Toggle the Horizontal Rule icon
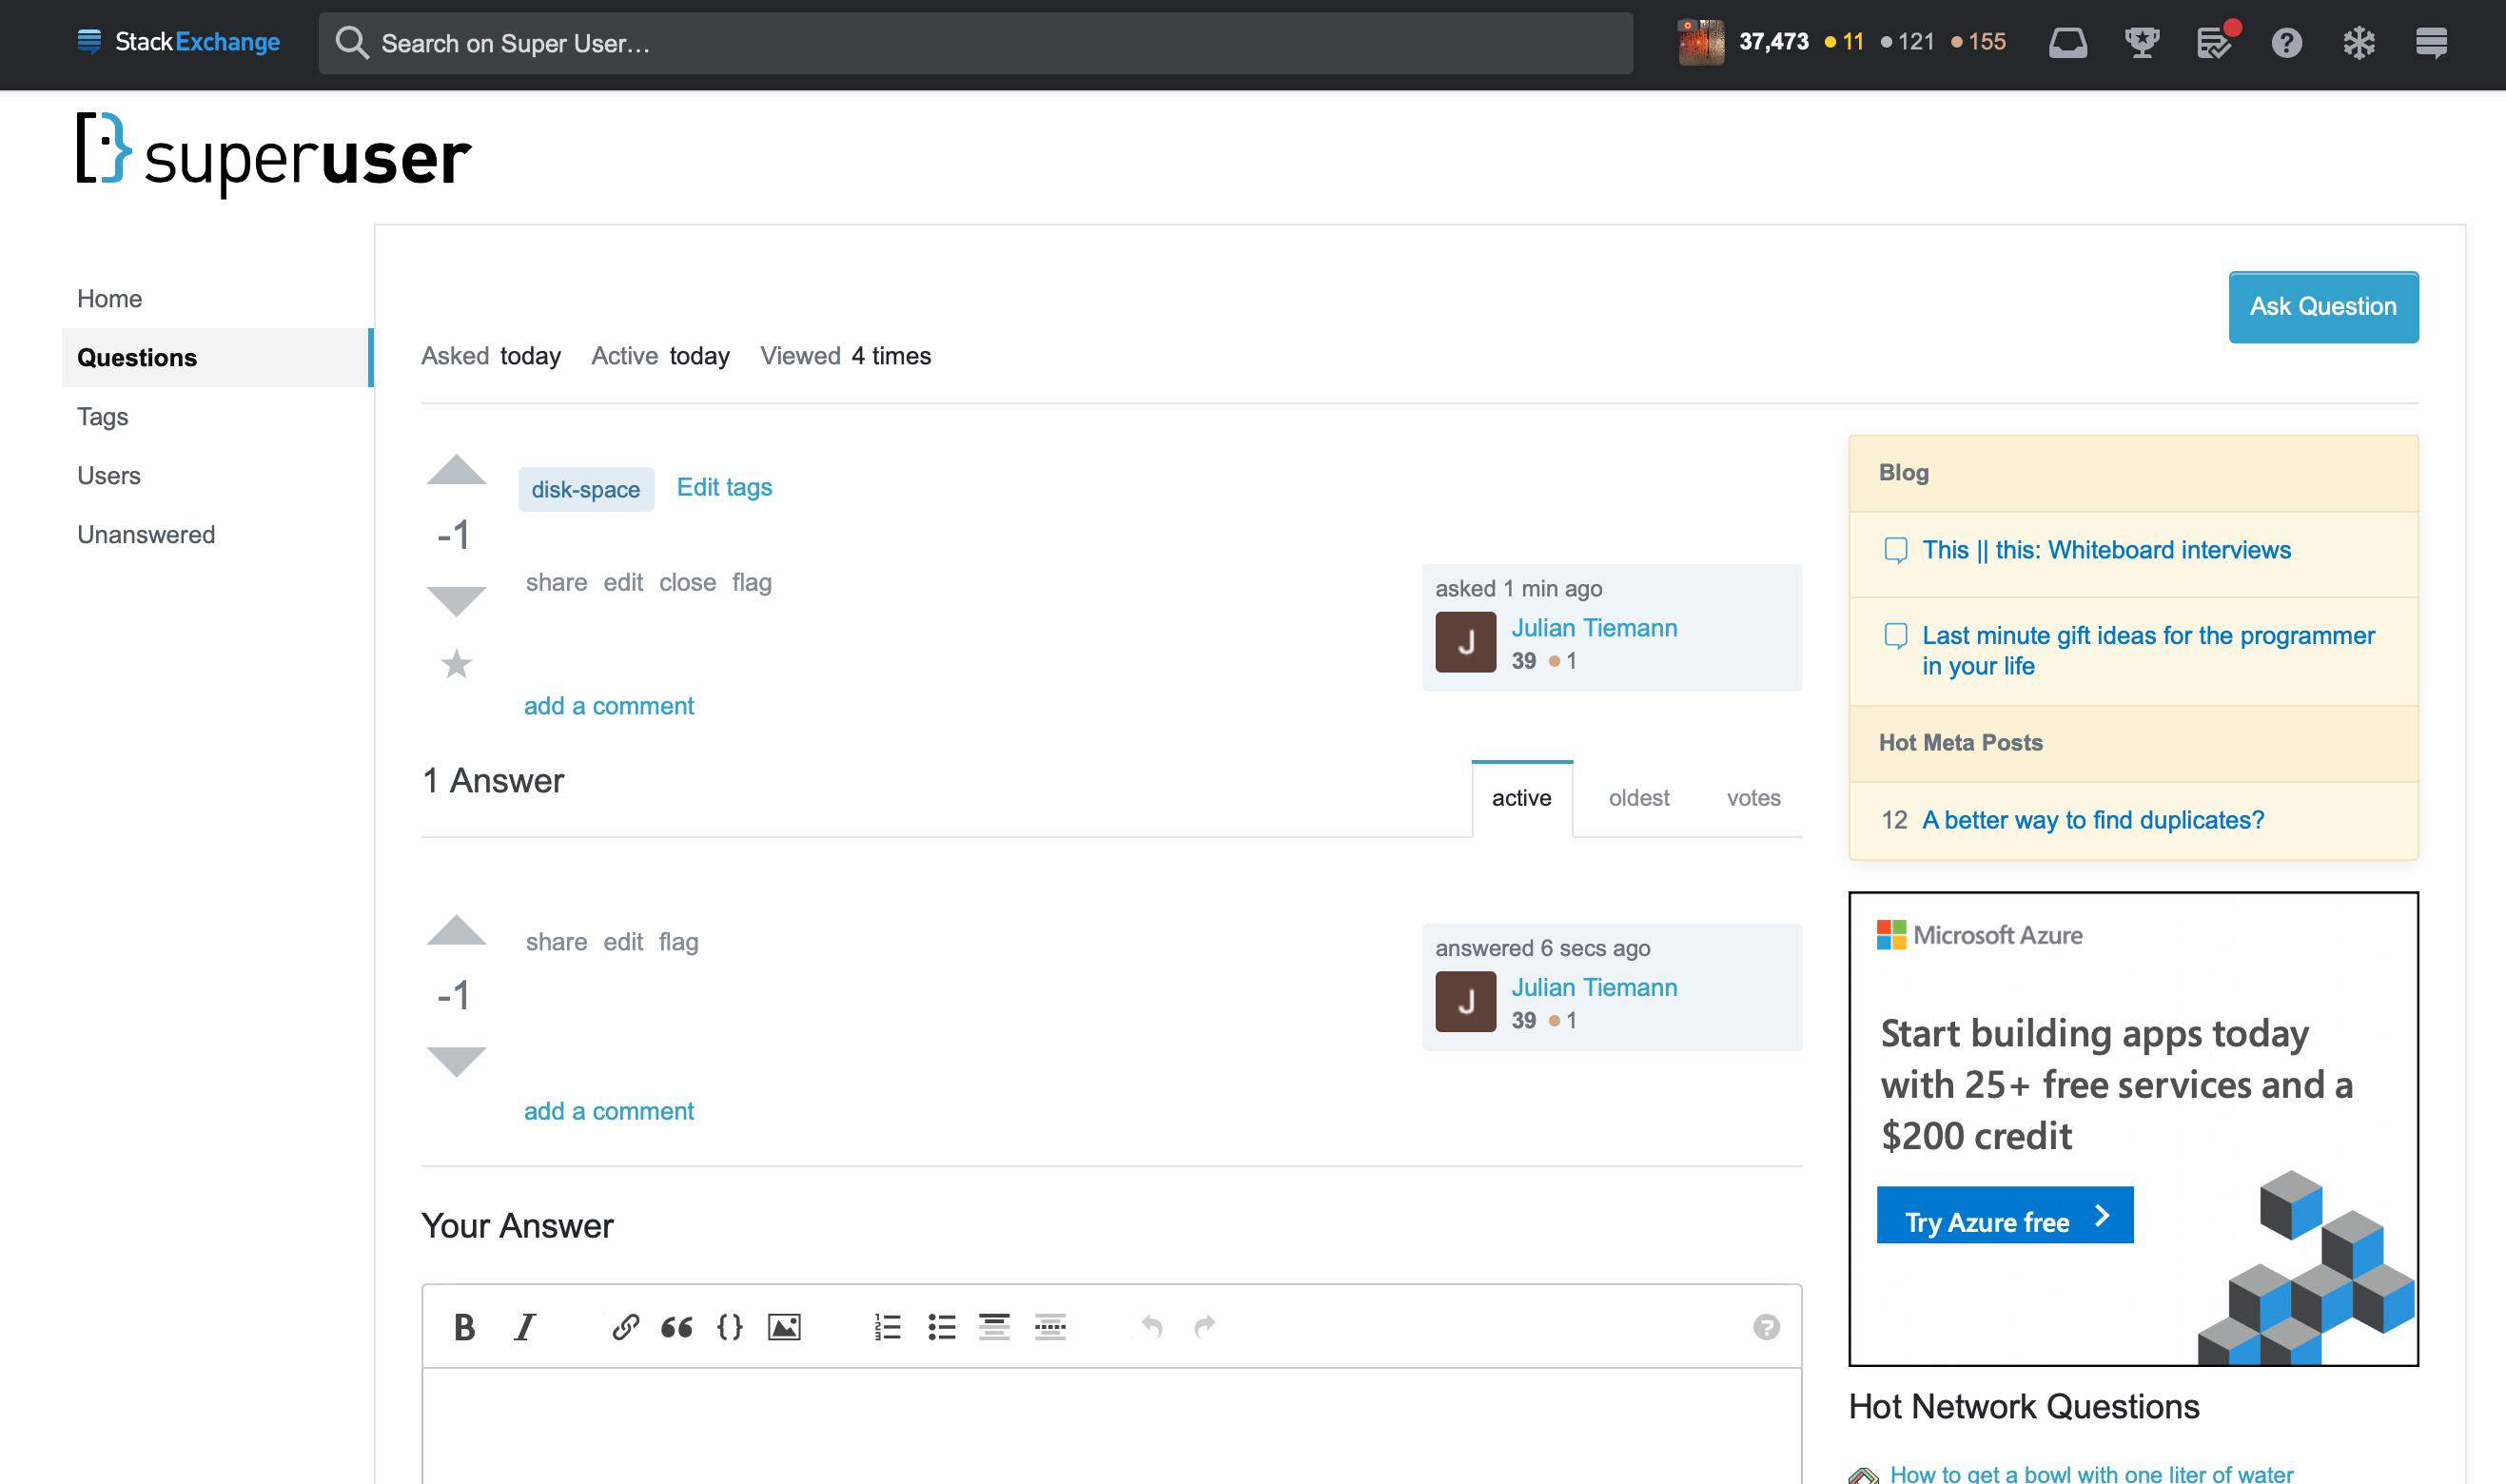Screen dimensions: 2506x1484 point(1052,1325)
